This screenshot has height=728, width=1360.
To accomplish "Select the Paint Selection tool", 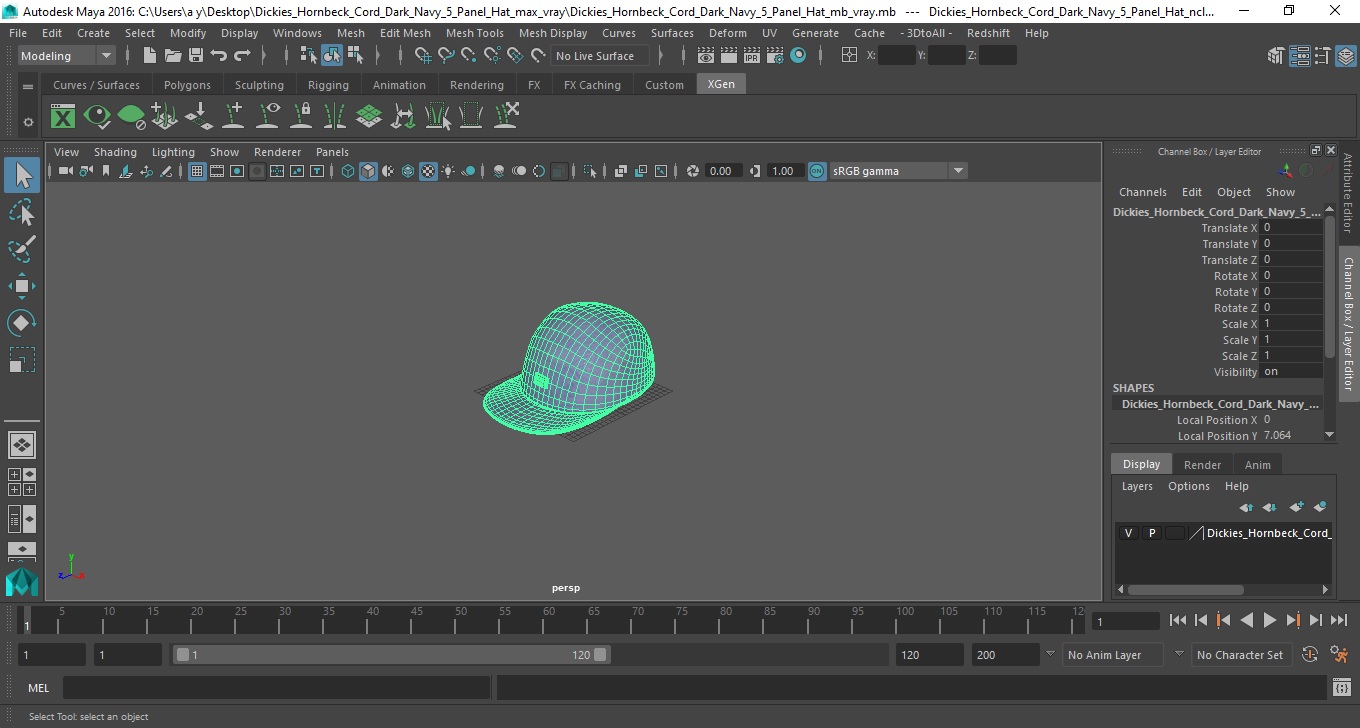I will [x=22, y=248].
